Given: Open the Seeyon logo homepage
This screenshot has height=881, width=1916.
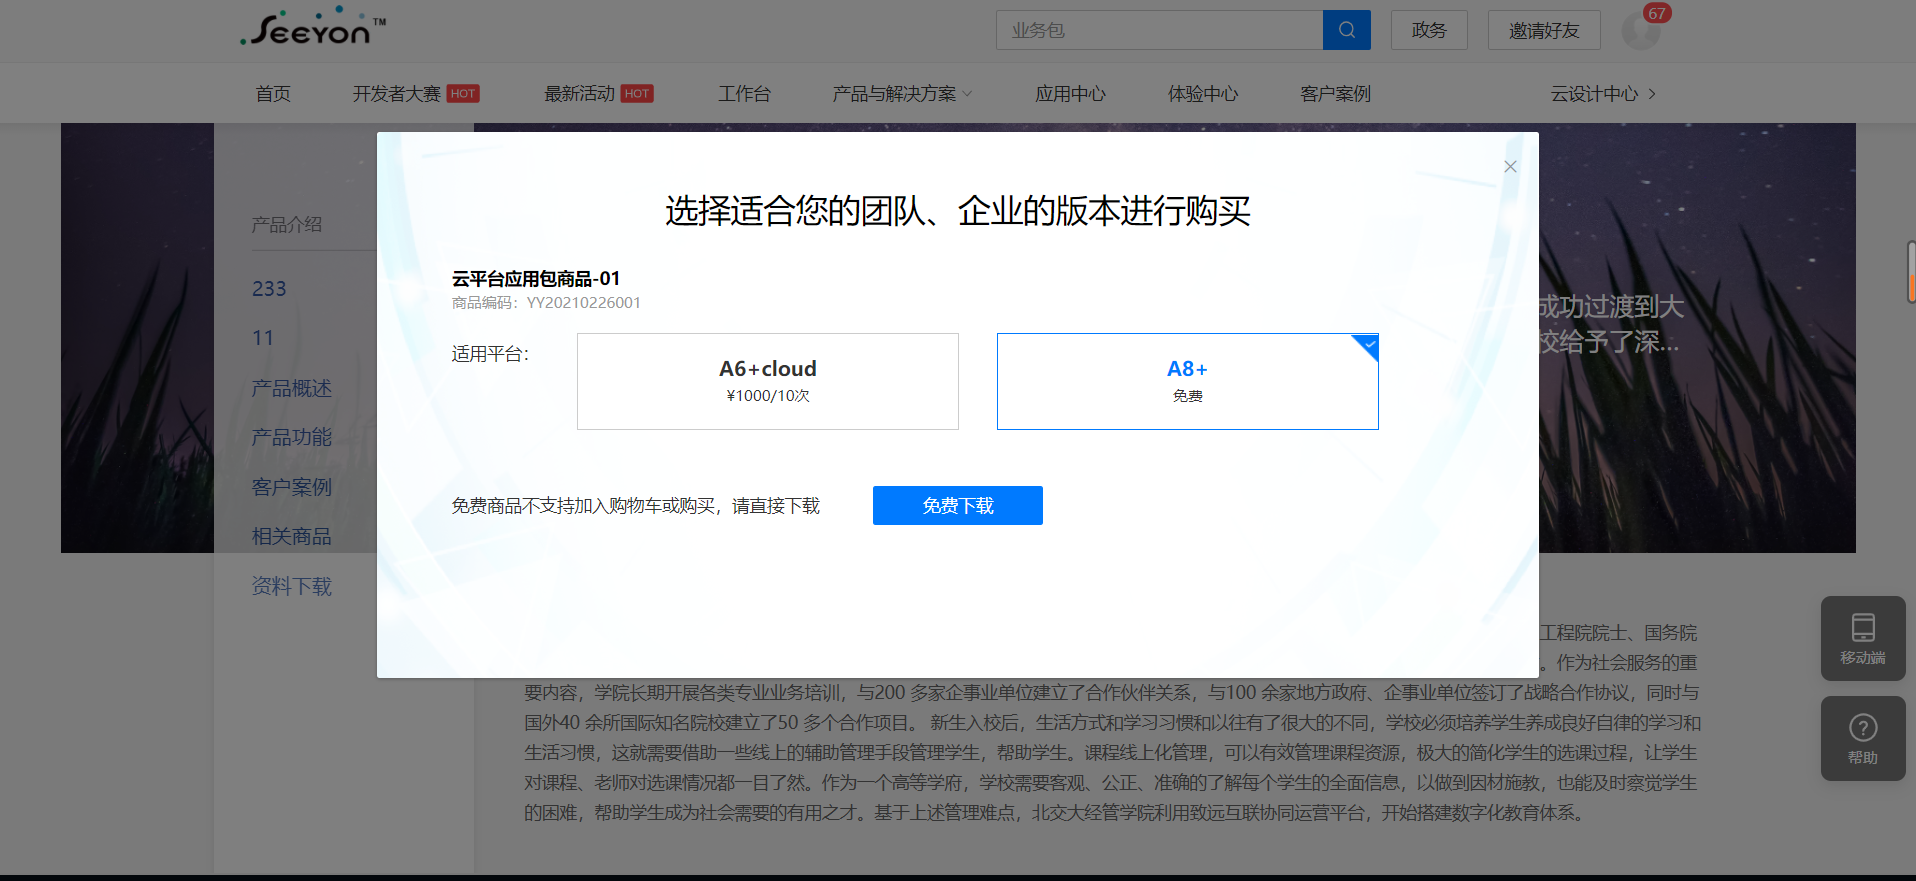Looking at the screenshot, I should click(313, 28).
